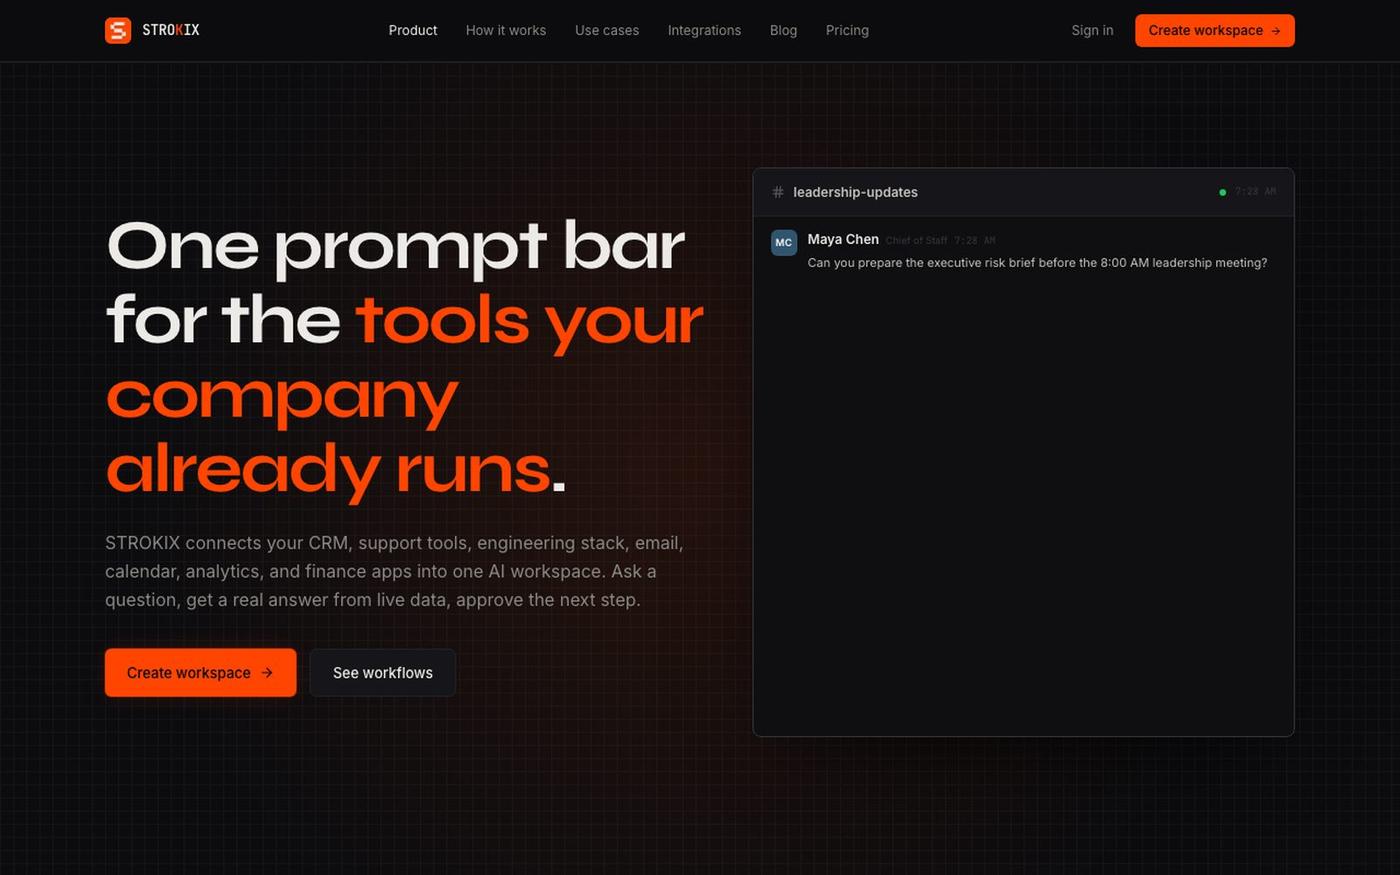Click the hero Create workspace button
The width and height of the screenshot is (1400, 875).
point(200,673)
